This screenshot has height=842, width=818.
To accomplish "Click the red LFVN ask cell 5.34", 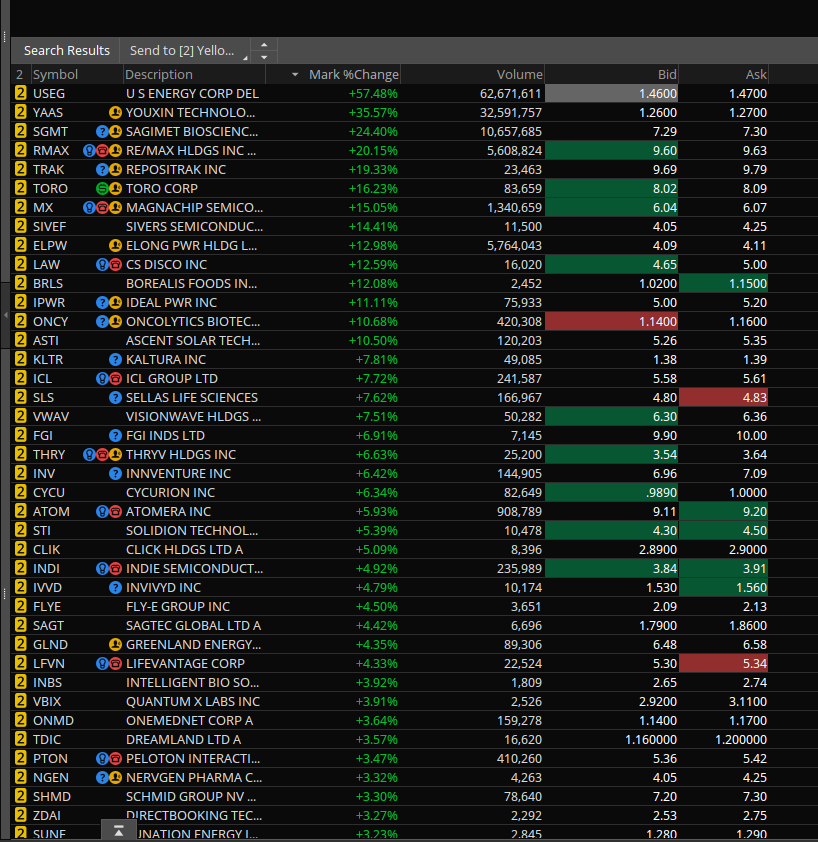I will point(723,664).
